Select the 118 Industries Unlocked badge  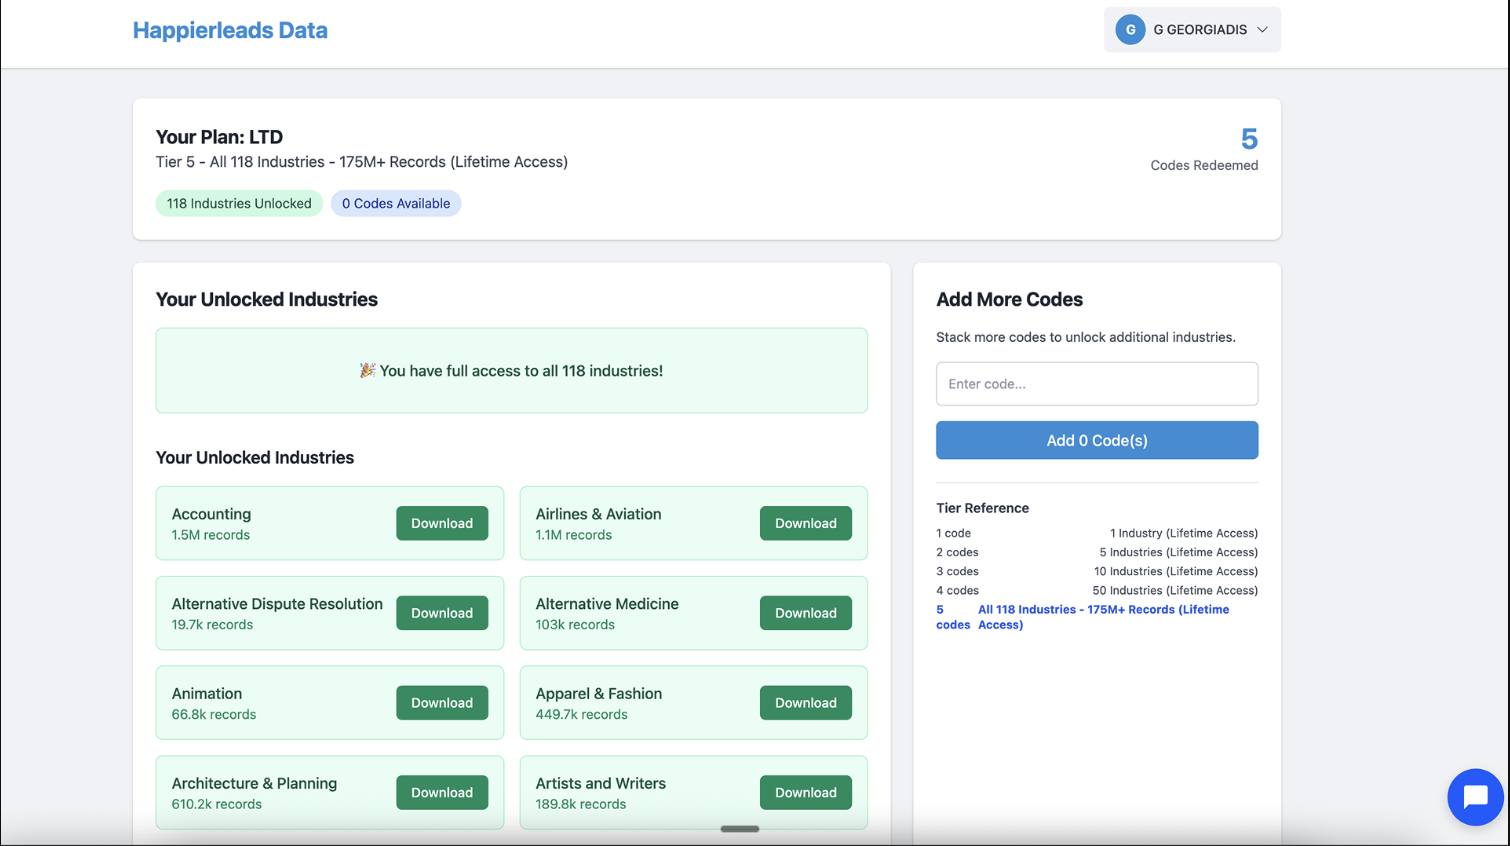tap(239, 203)
